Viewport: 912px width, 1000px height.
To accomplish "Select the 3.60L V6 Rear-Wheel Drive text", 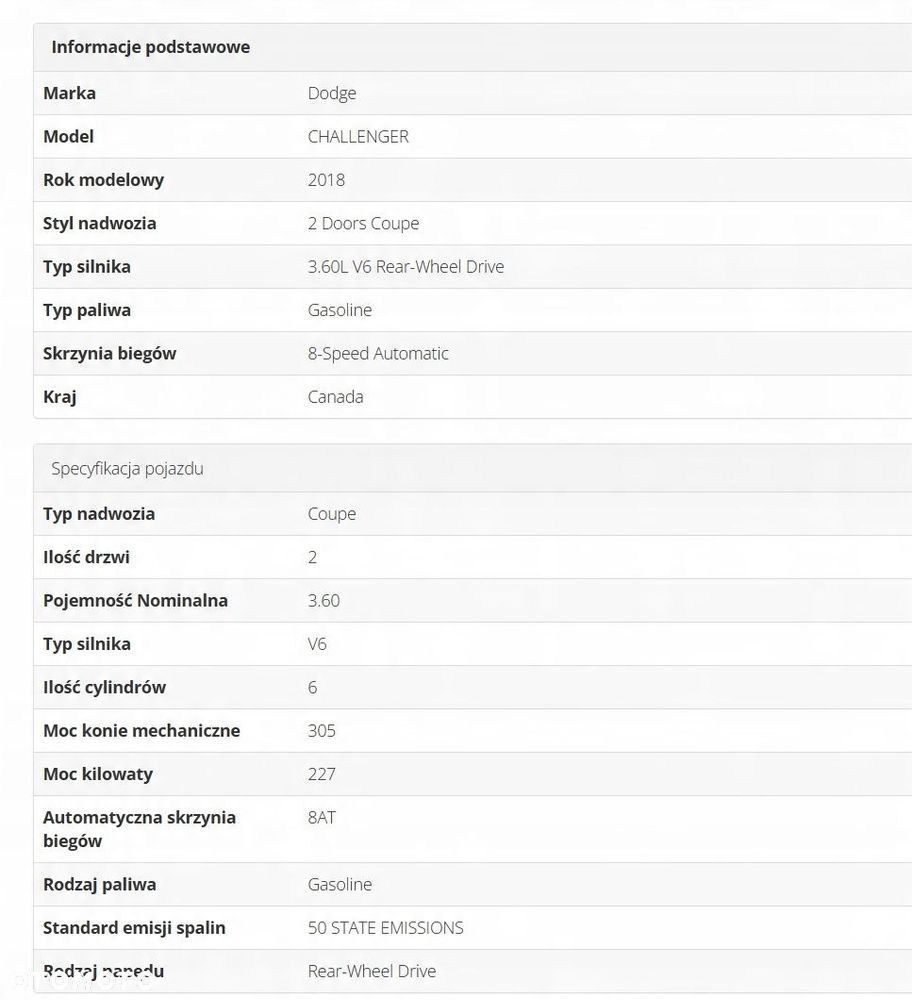I will (x=406, y=267).
